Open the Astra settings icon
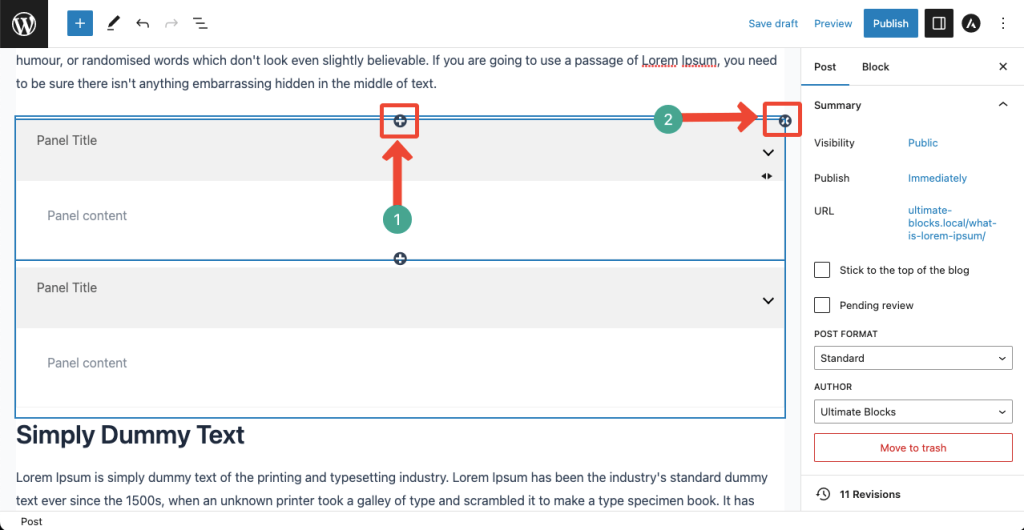Image resolution: width=1024 pixels, height=530 pixels. tap(971, 23)
